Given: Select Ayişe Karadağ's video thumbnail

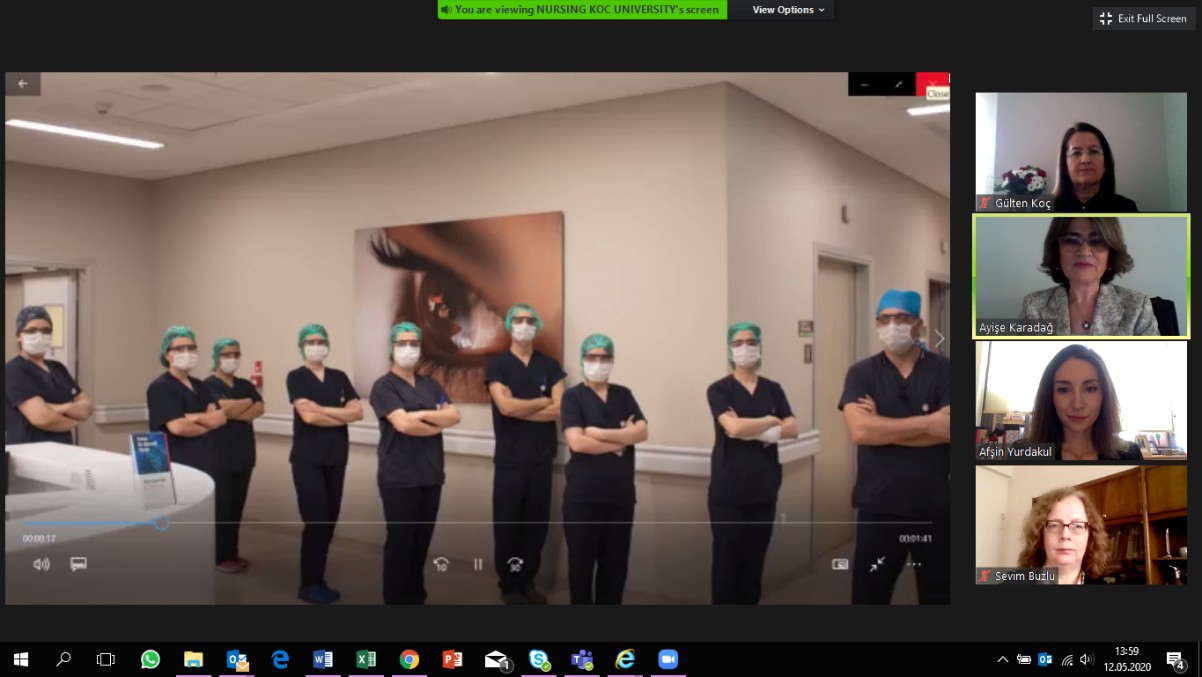Looking at the screenshot, I should tap(1081, 276).
